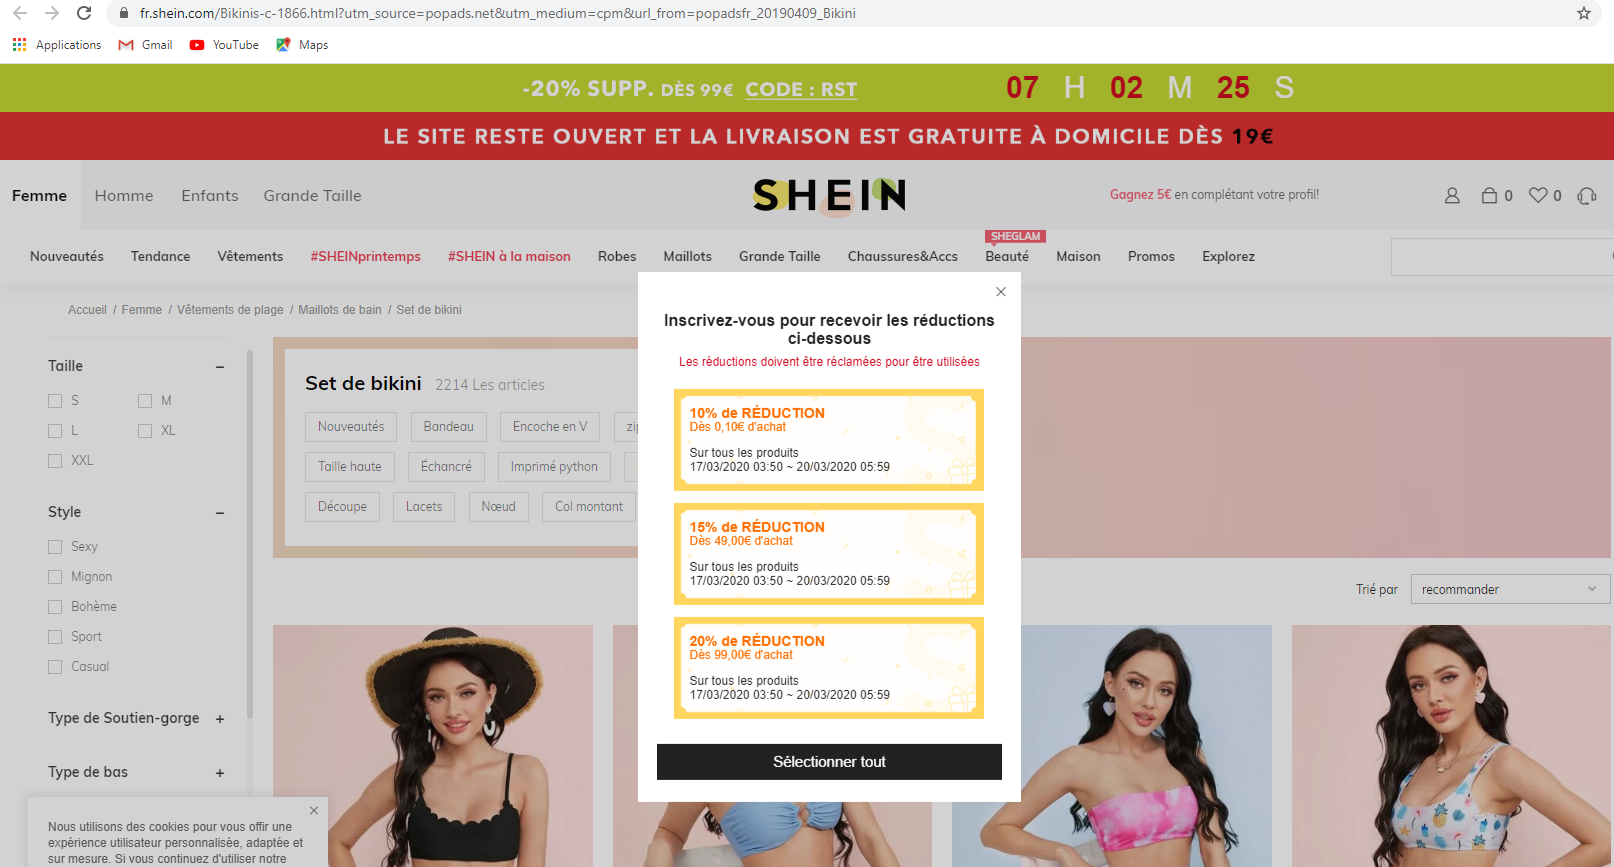Open the Nouveautés menu
The image size is (1614, 867).
click(67, 257)
